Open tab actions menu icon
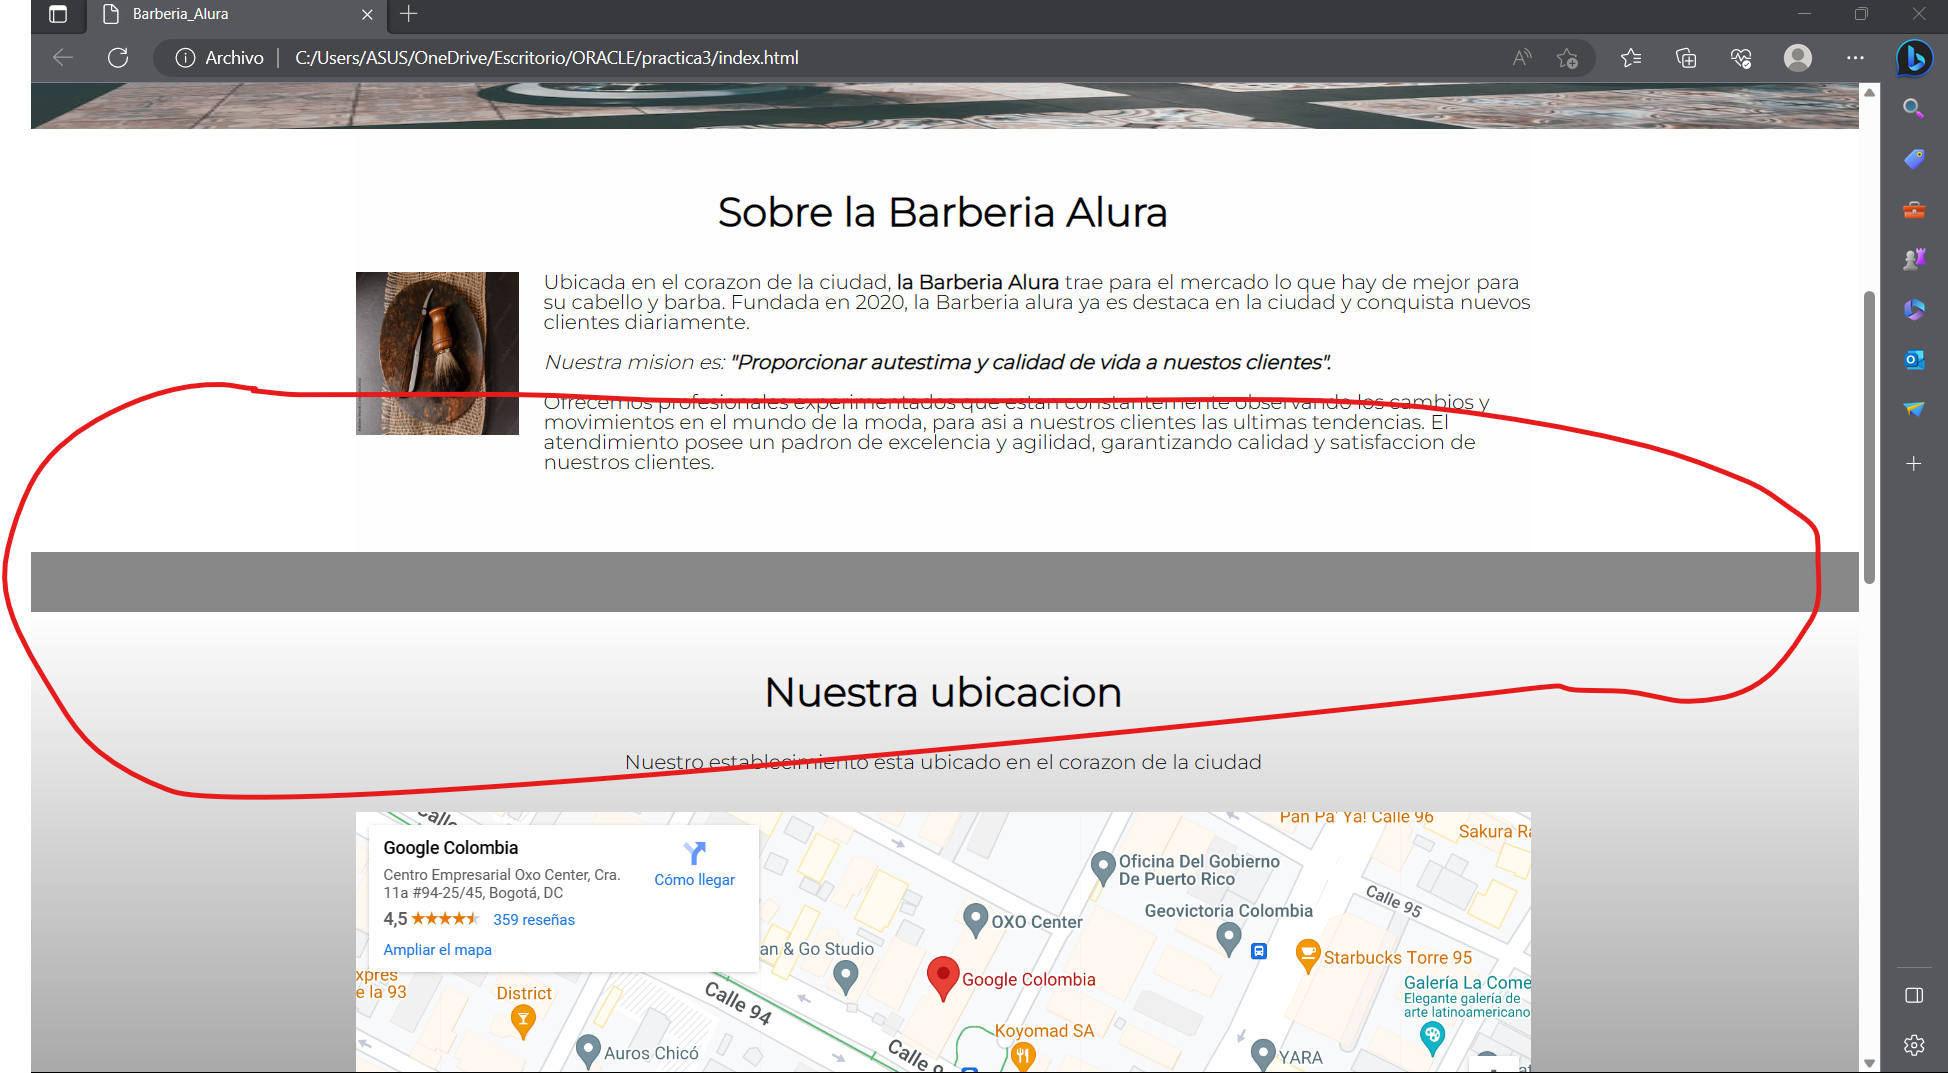This screenshot has height=1073, width=1948. (x=58, y=14)
